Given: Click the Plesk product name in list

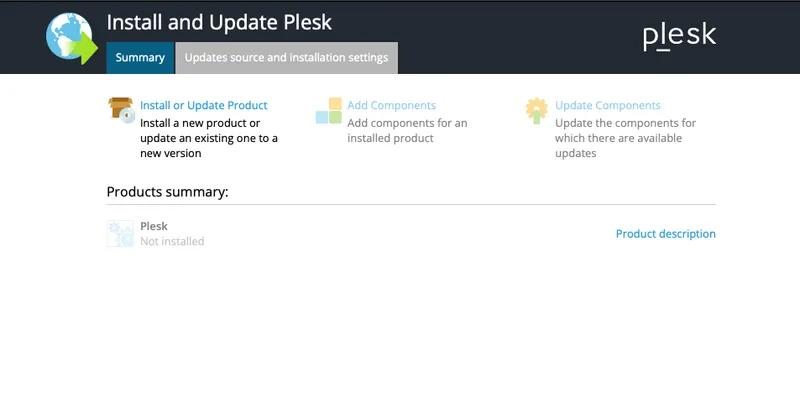Looking at the screenshot, I should point(154,226).
